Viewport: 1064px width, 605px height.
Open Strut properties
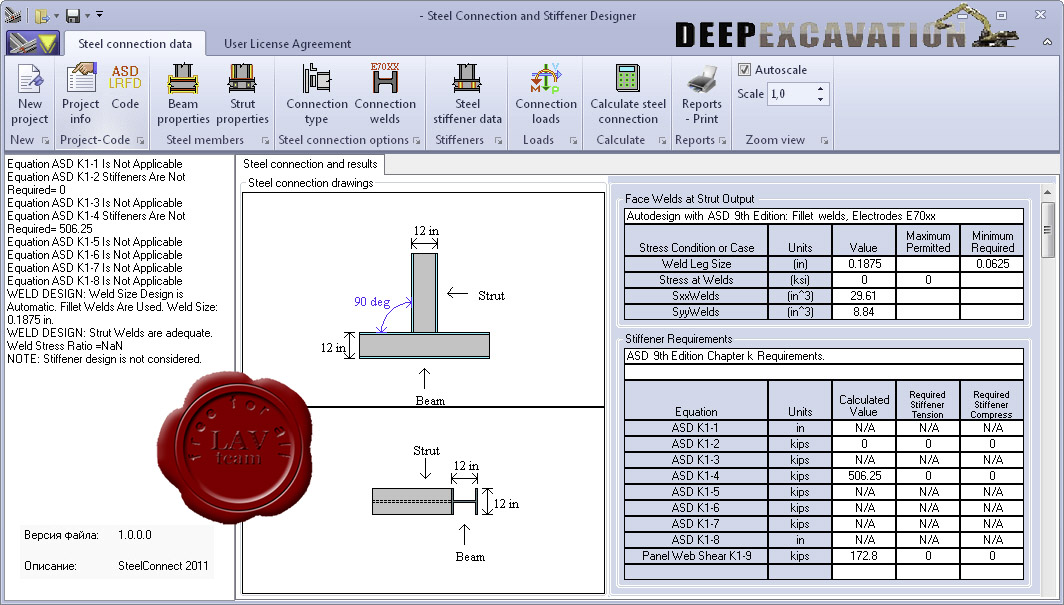[242, 94]
